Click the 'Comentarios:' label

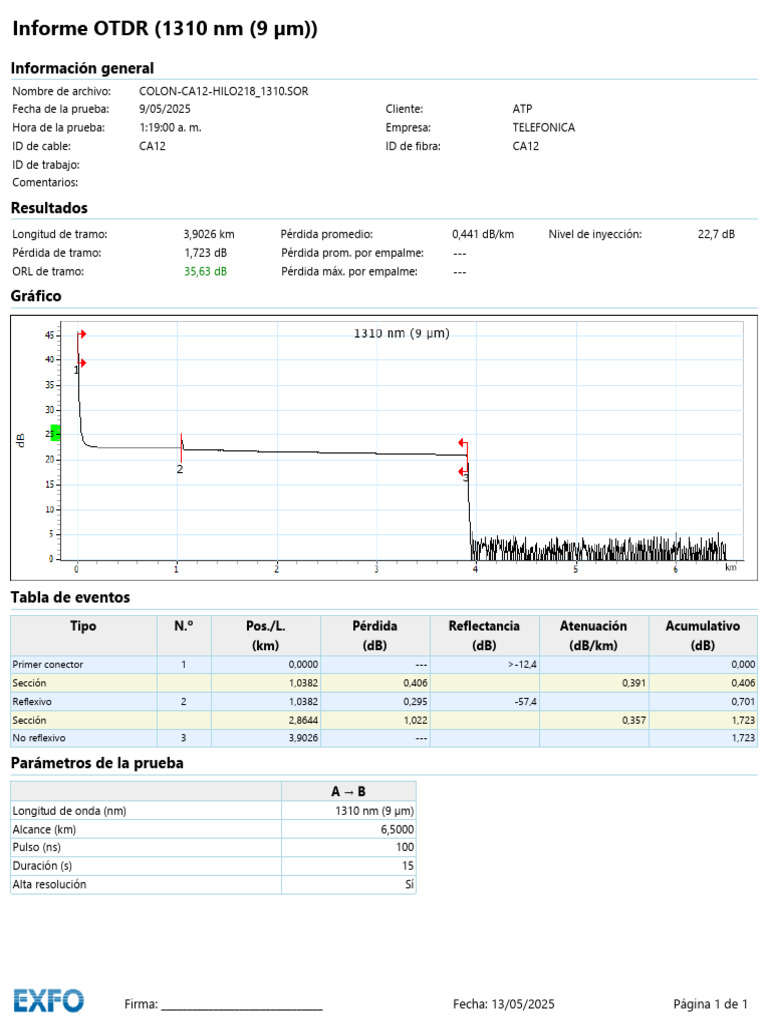[x=45, y=182]
